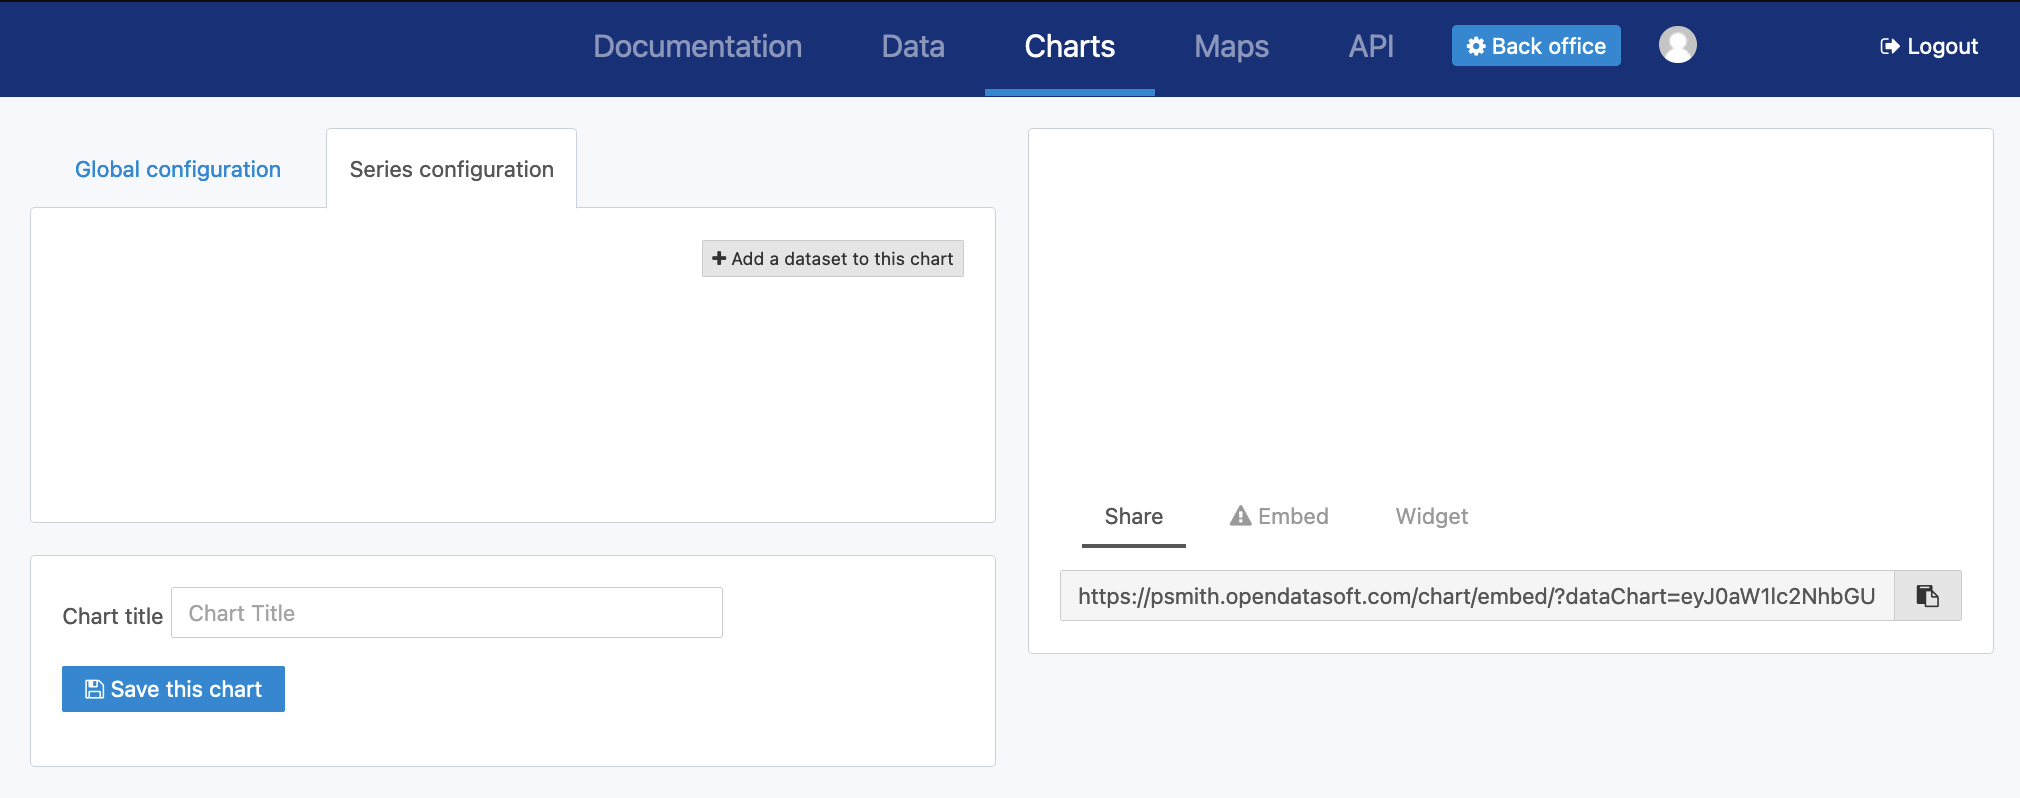2020x798 pixels.
Task: Switch to the Global configuration tab
Action: coord(178,169)
